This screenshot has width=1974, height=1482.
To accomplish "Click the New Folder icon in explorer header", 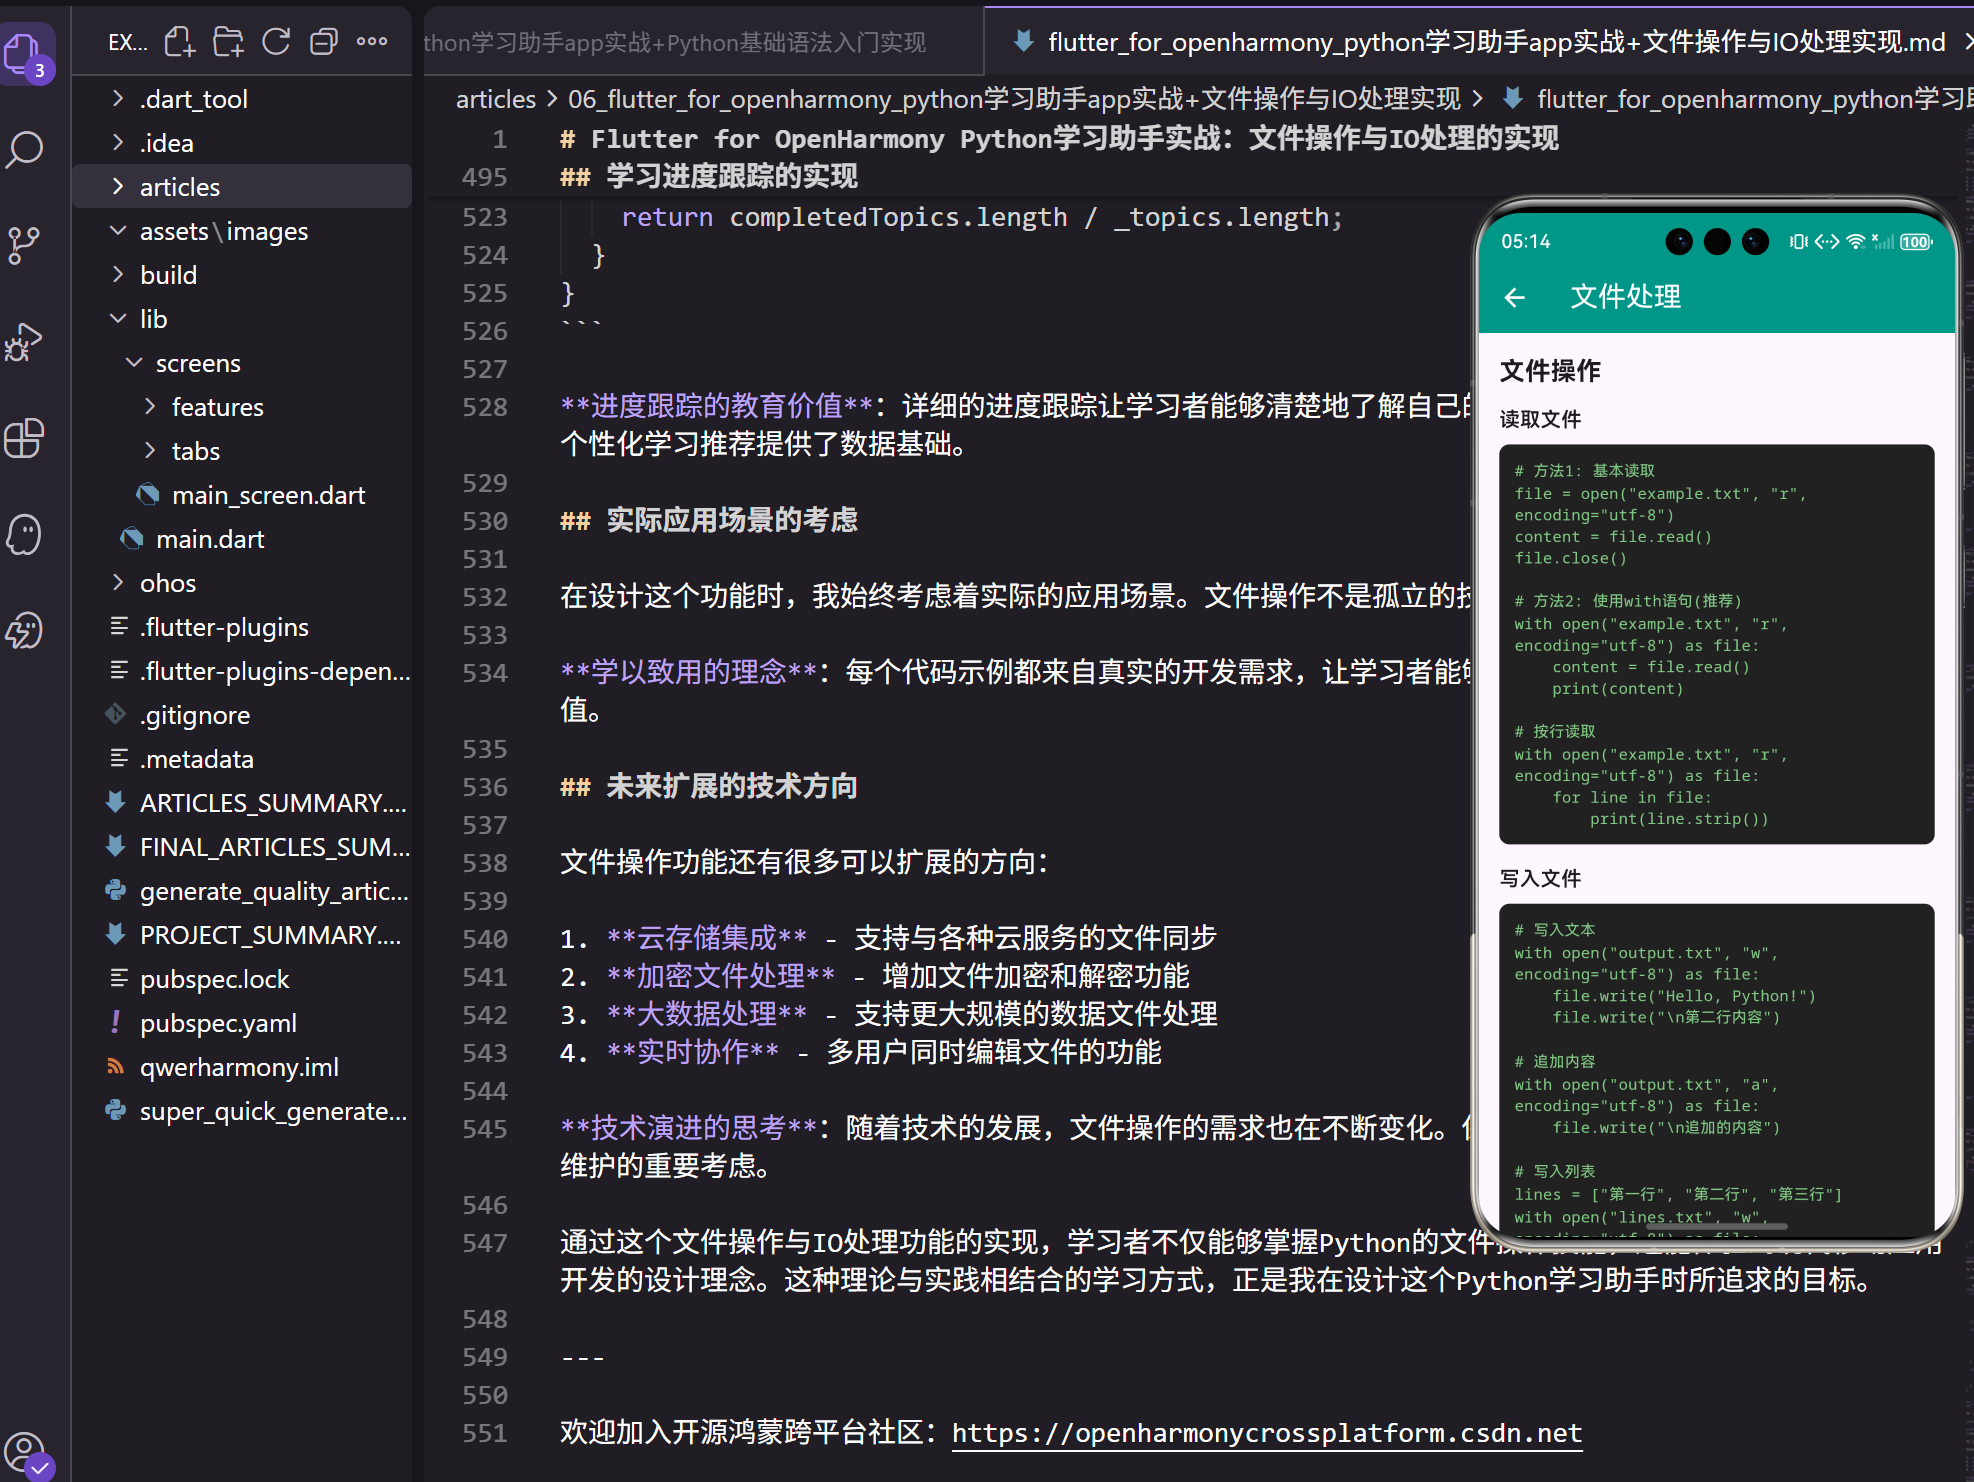I will pos(228,42).
